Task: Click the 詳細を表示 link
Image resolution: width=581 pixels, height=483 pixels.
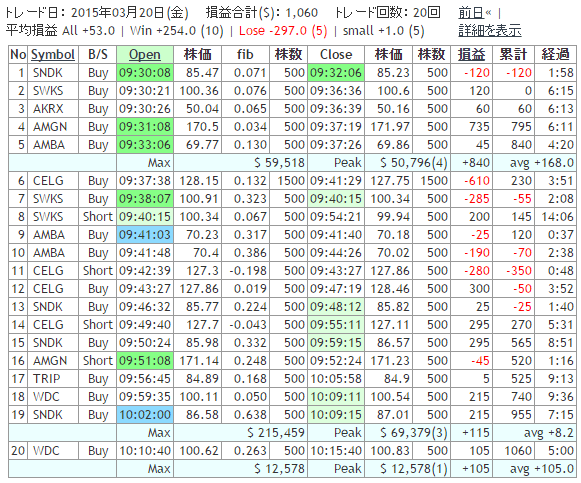Action: pyautogui.click(x=490, y=30)
